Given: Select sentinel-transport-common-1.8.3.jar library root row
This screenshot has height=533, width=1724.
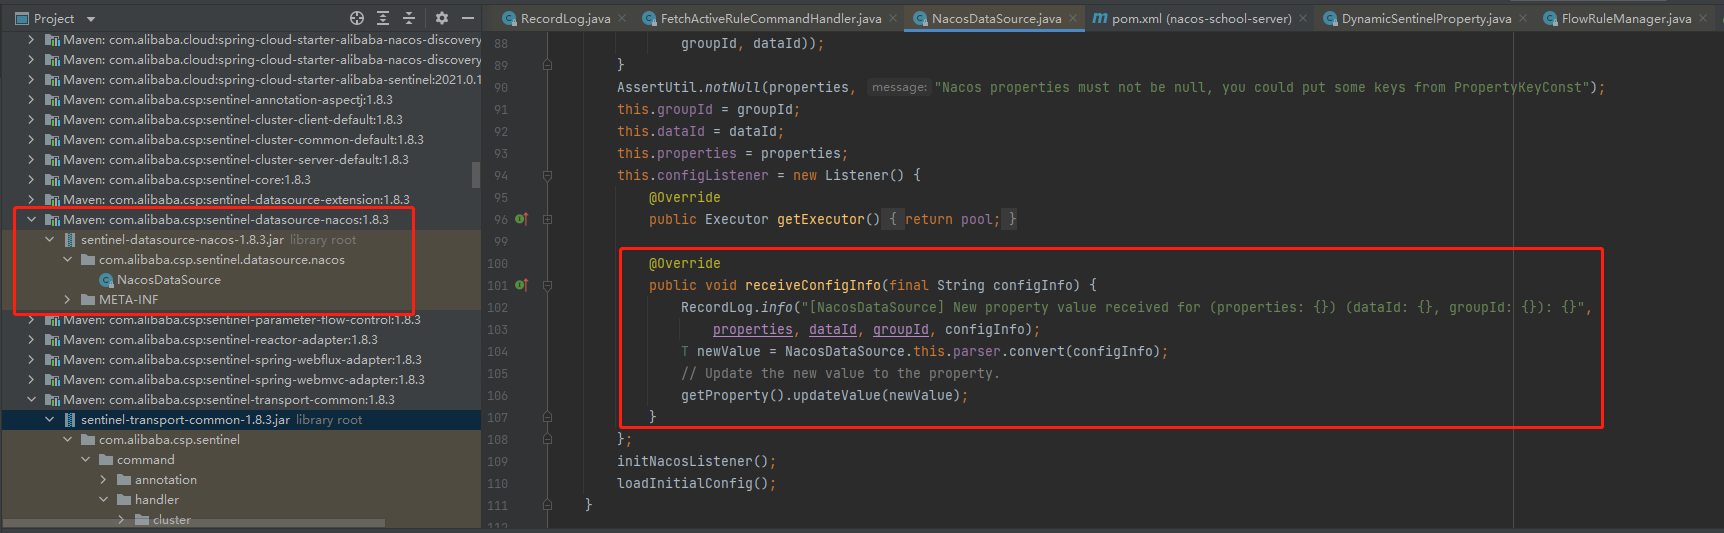Looking at the screenshot, I should coord(241,419).
